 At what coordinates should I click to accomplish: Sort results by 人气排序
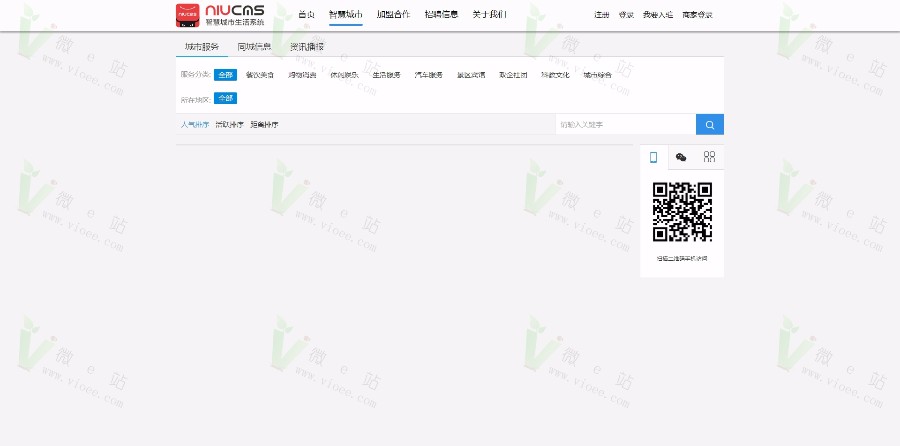[x=195, y=125]
